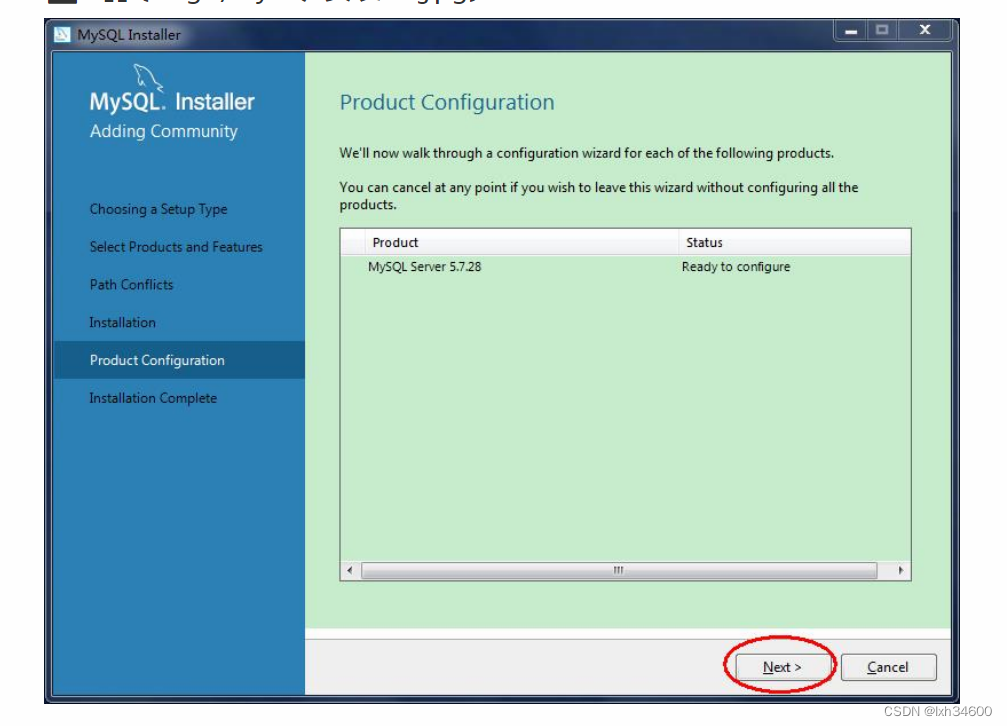This screenshot has width=1007, height=726.
Task: Click the Cancel button
Action: [x=888, y=666]
